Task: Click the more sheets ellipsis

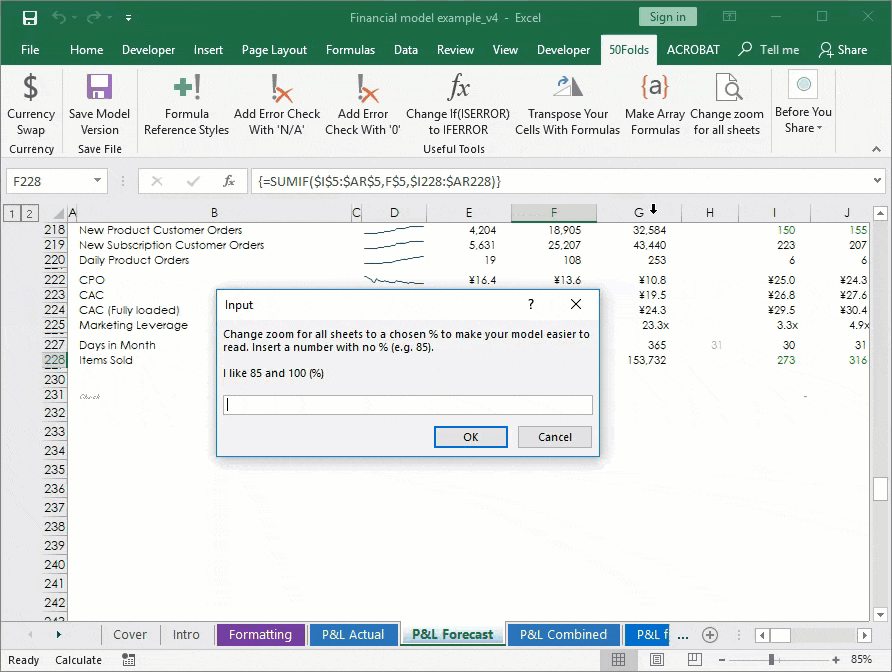Action: click(683, 636)
